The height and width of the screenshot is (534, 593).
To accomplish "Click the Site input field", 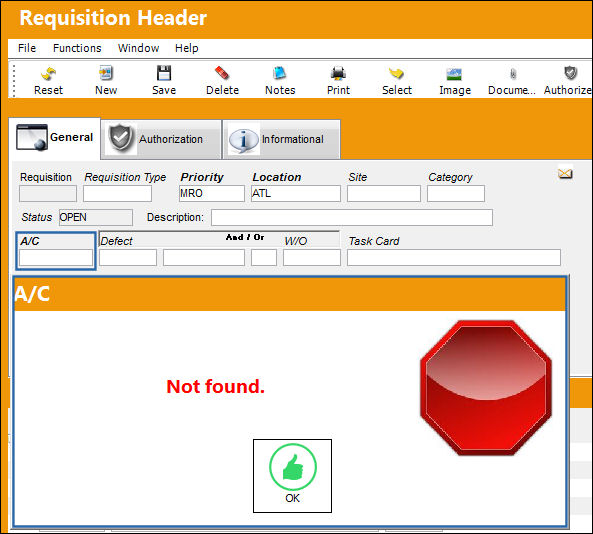I will [x=384, y=194].
